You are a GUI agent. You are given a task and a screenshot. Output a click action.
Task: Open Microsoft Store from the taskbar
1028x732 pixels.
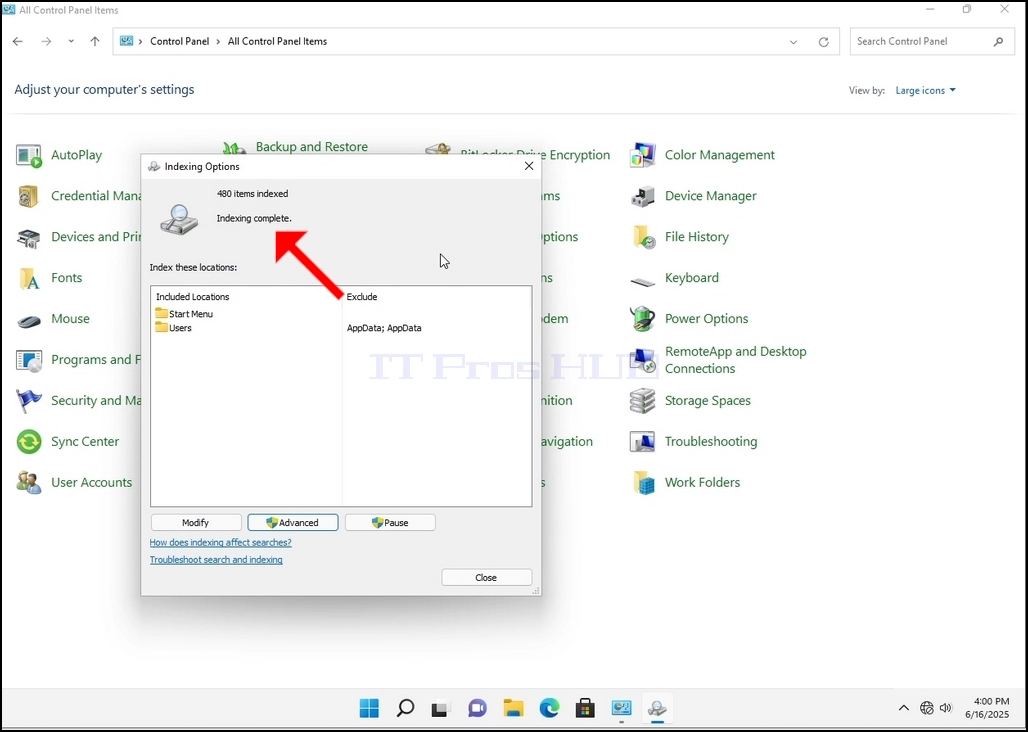point(585,708)
